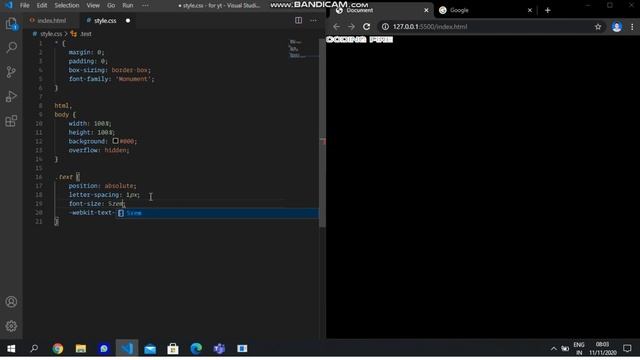
Task: Open Windows taskbar search
Action: point(34,349)
